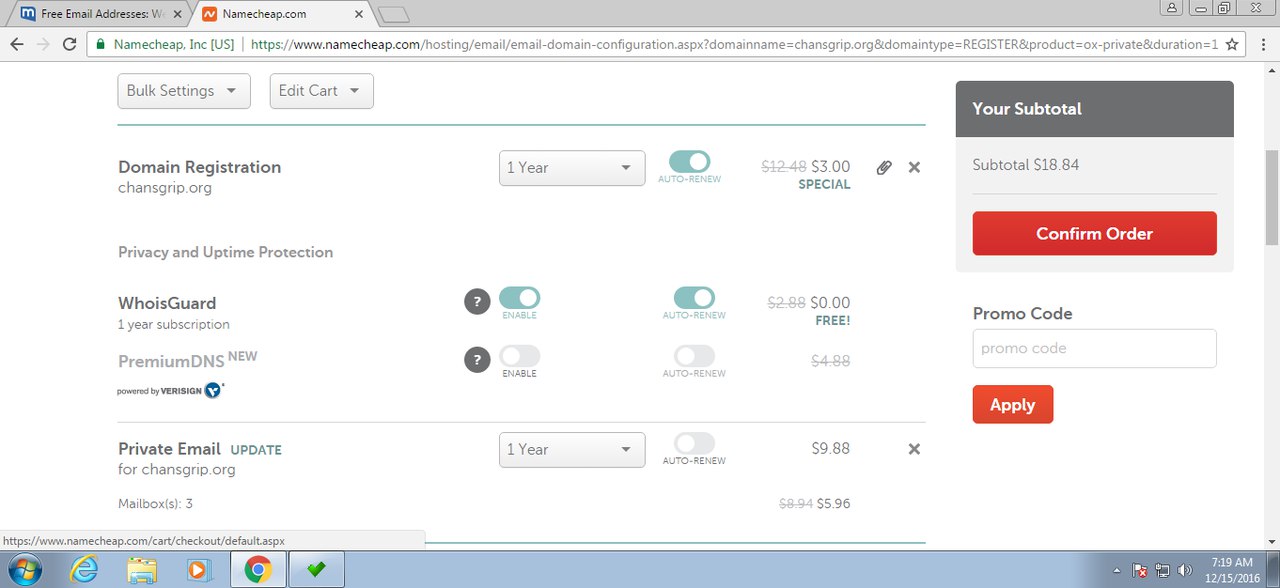This screenshot has width=1280, height=588.
Task: Click the 'Your Subtotal' header
Action: pos(1027,109)
